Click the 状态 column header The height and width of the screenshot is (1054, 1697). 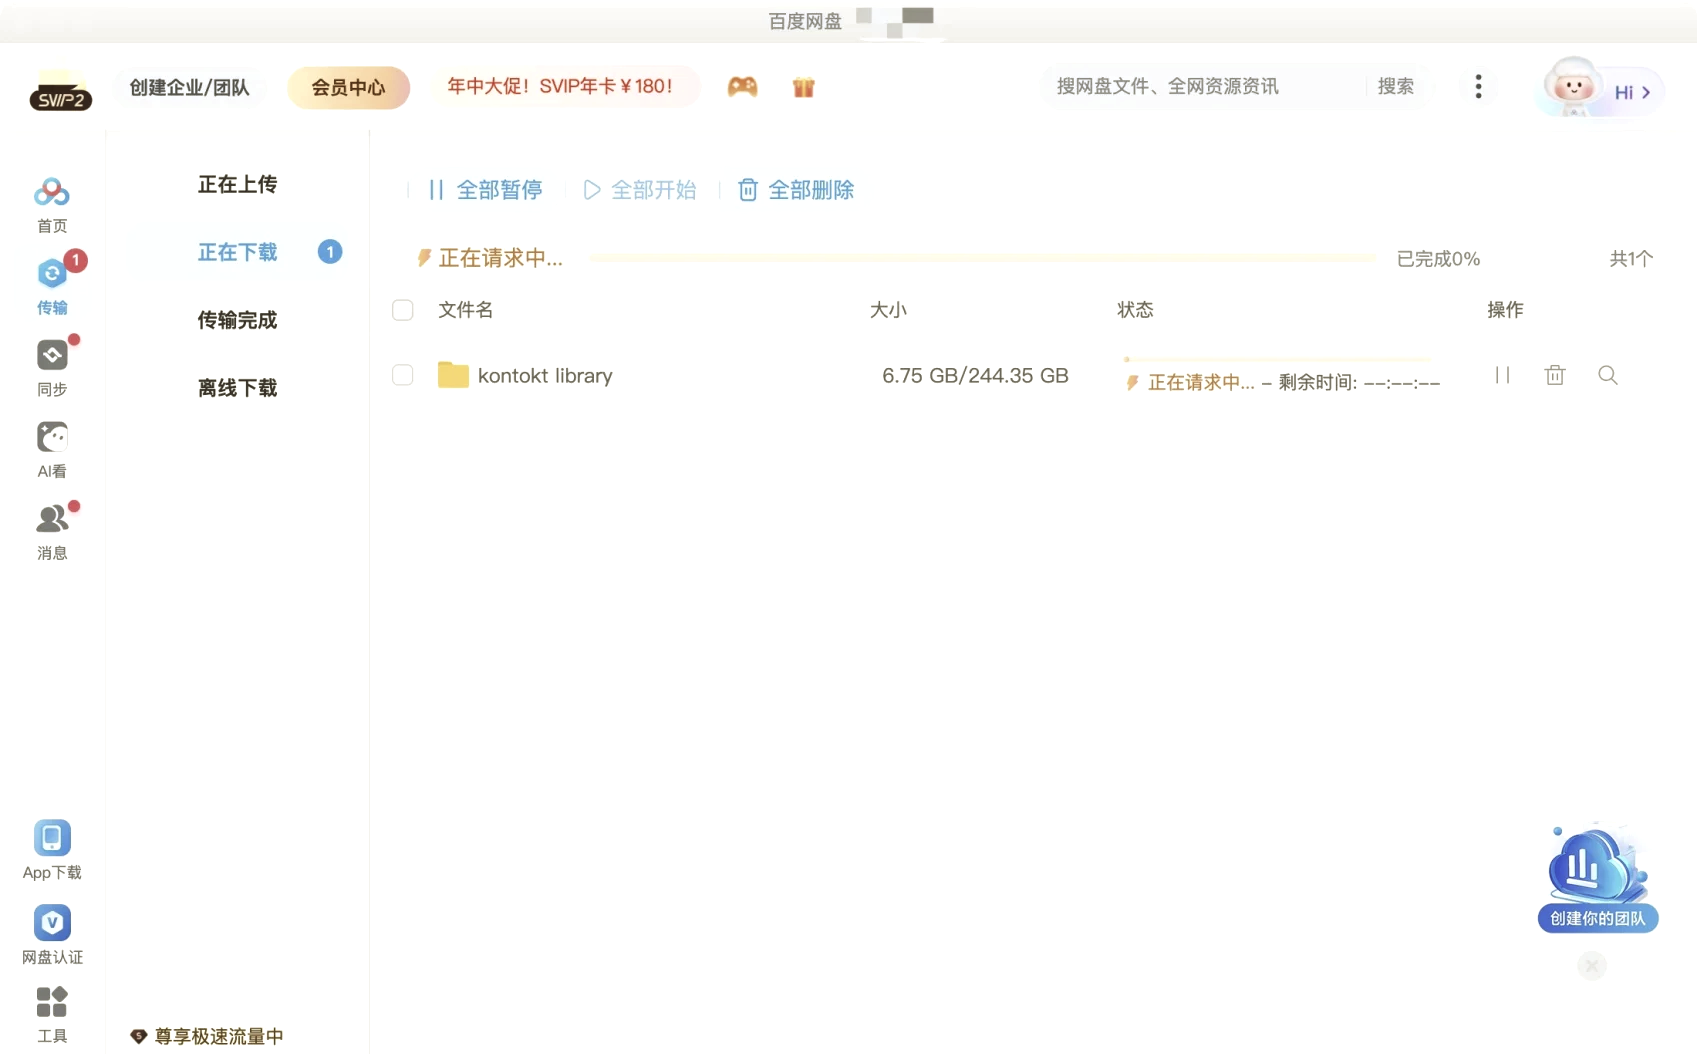1135,310
